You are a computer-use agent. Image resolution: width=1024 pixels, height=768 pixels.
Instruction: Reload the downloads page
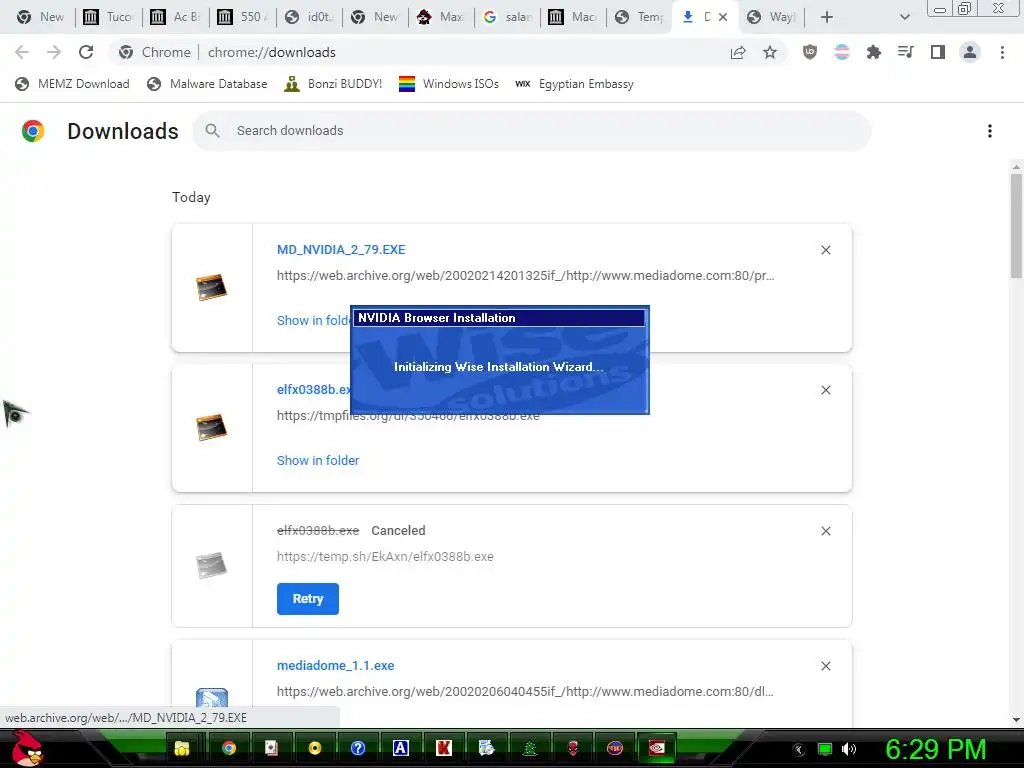pyautogui.click(x=86, y=52)
